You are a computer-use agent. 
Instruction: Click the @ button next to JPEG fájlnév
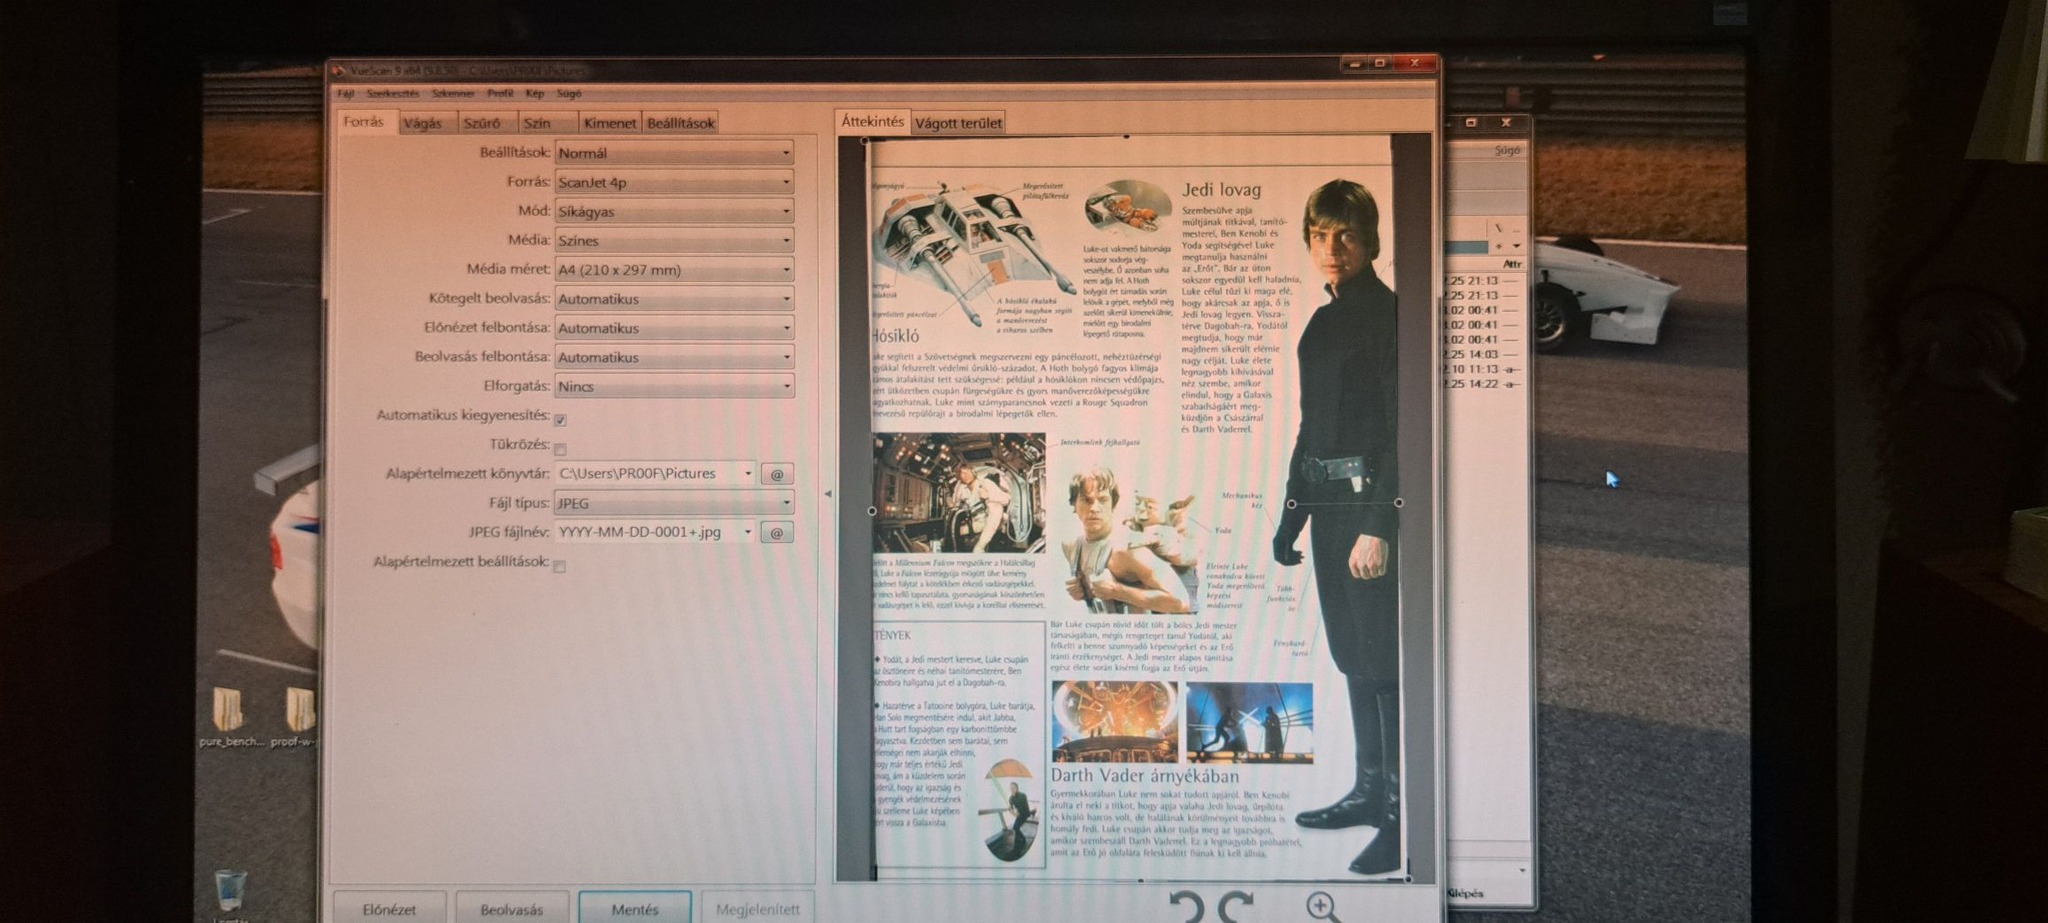tap(777, 532)
